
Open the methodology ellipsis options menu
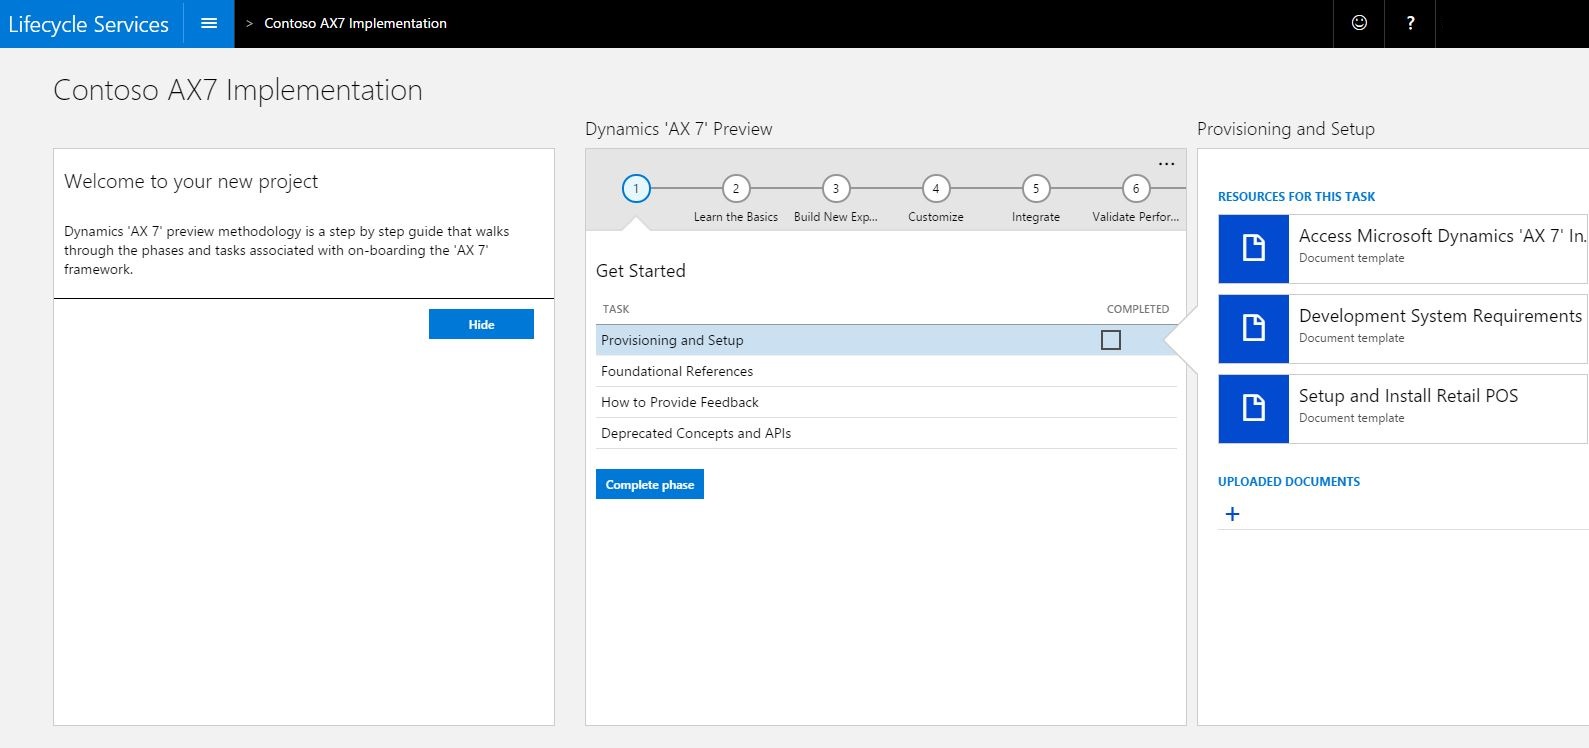pyautogui.click(x=1166, y=164)
